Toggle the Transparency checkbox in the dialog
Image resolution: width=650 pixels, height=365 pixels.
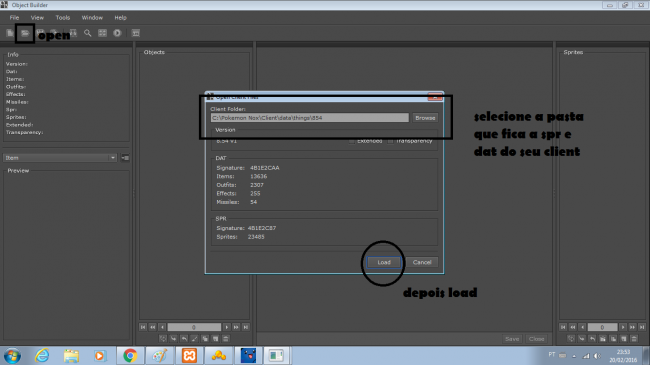point(390,141)
